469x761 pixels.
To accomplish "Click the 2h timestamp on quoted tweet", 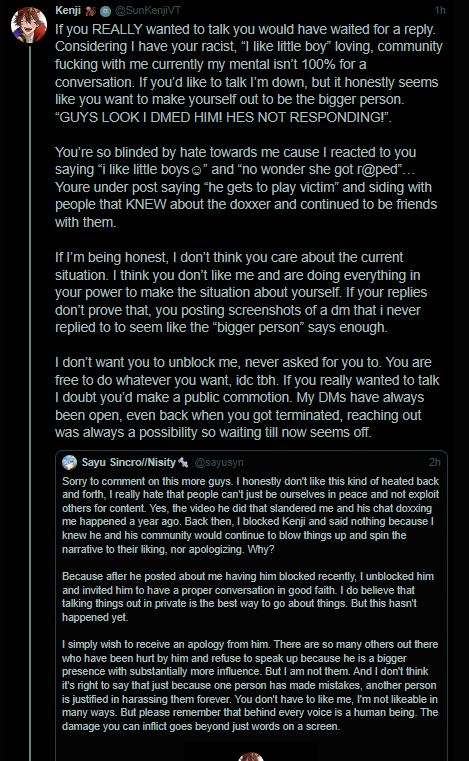I will (x=435, y=462).
